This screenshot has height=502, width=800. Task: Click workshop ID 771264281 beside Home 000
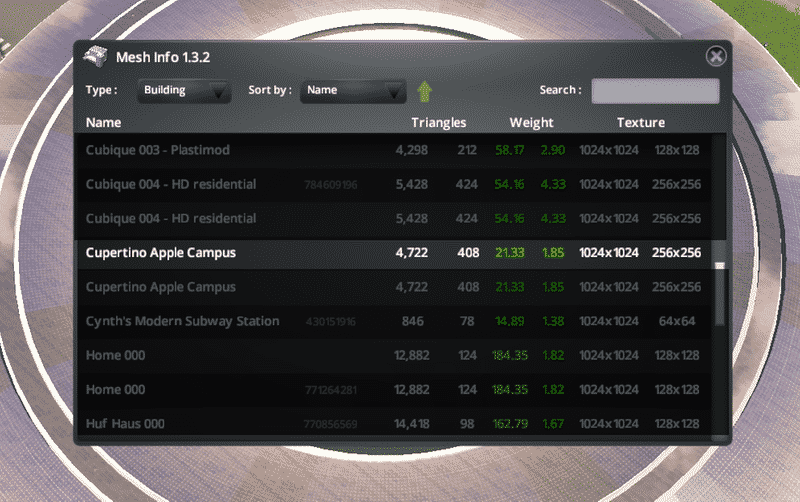[331, 390]
